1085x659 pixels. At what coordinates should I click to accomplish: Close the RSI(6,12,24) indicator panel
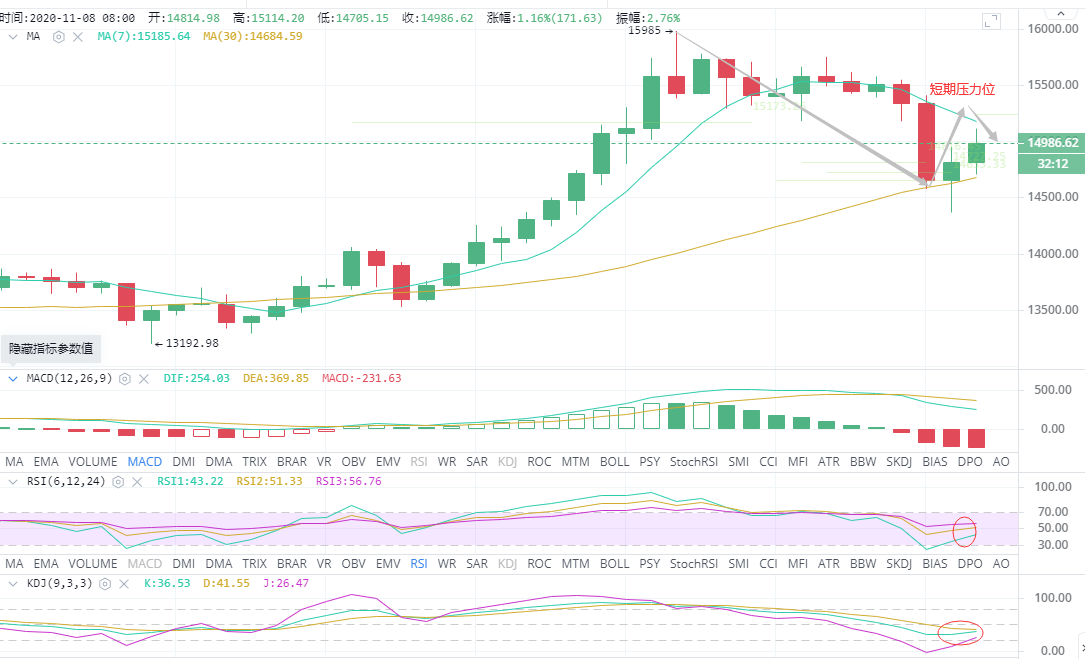click(136, 482)
